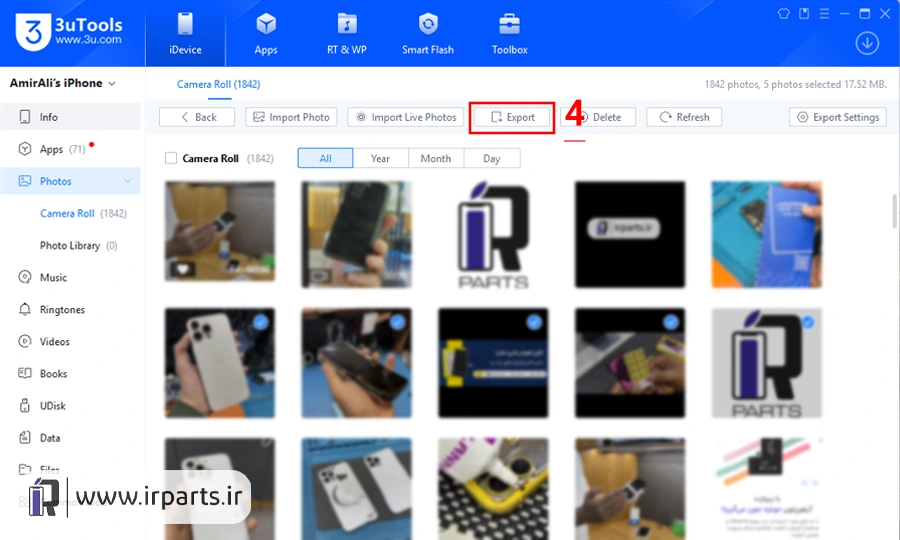The height and width of the screenshot is (540, 900).
Task: Click the Export button
Action: pyautogui.click(x=512, y=117)
